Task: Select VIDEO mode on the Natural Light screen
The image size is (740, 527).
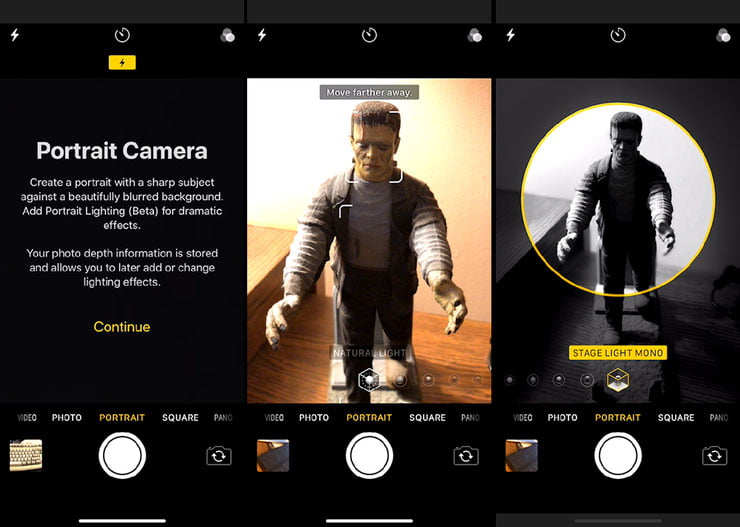Action: point(274,418)
